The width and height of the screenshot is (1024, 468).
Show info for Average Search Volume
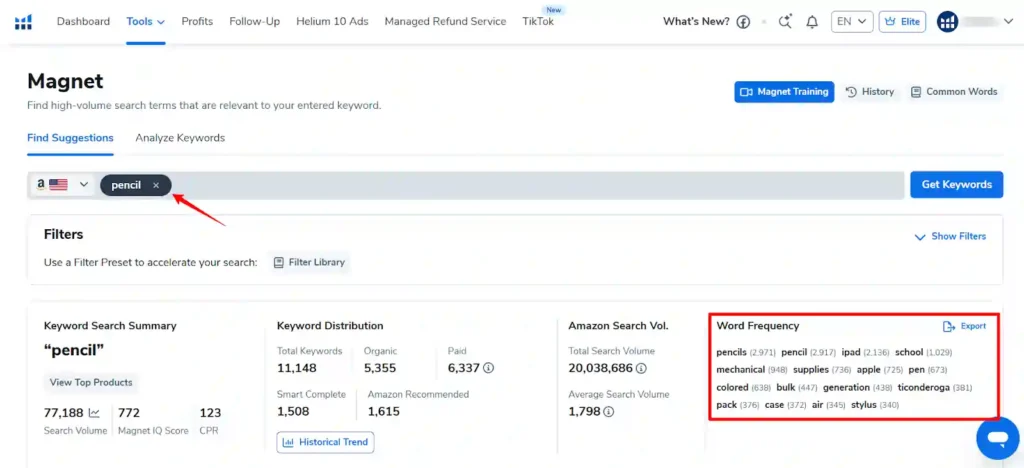tap(609, 412)
